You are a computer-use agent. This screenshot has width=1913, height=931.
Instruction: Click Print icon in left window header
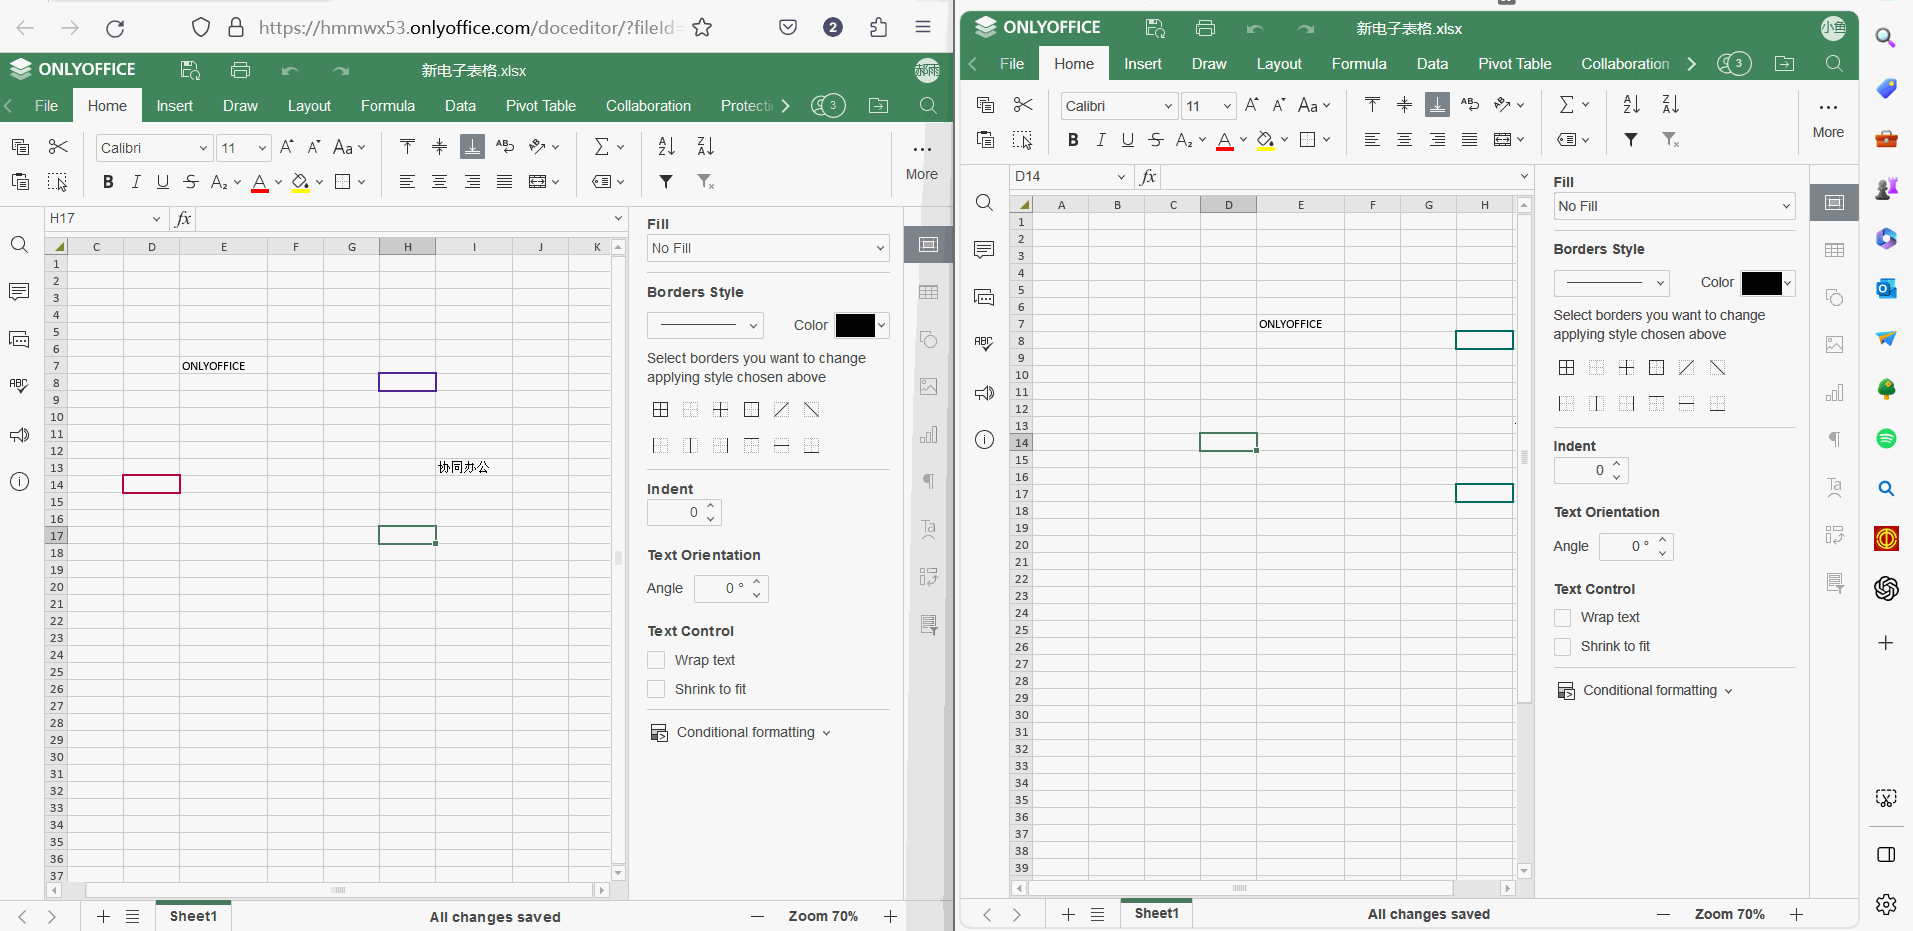(240, 70)
